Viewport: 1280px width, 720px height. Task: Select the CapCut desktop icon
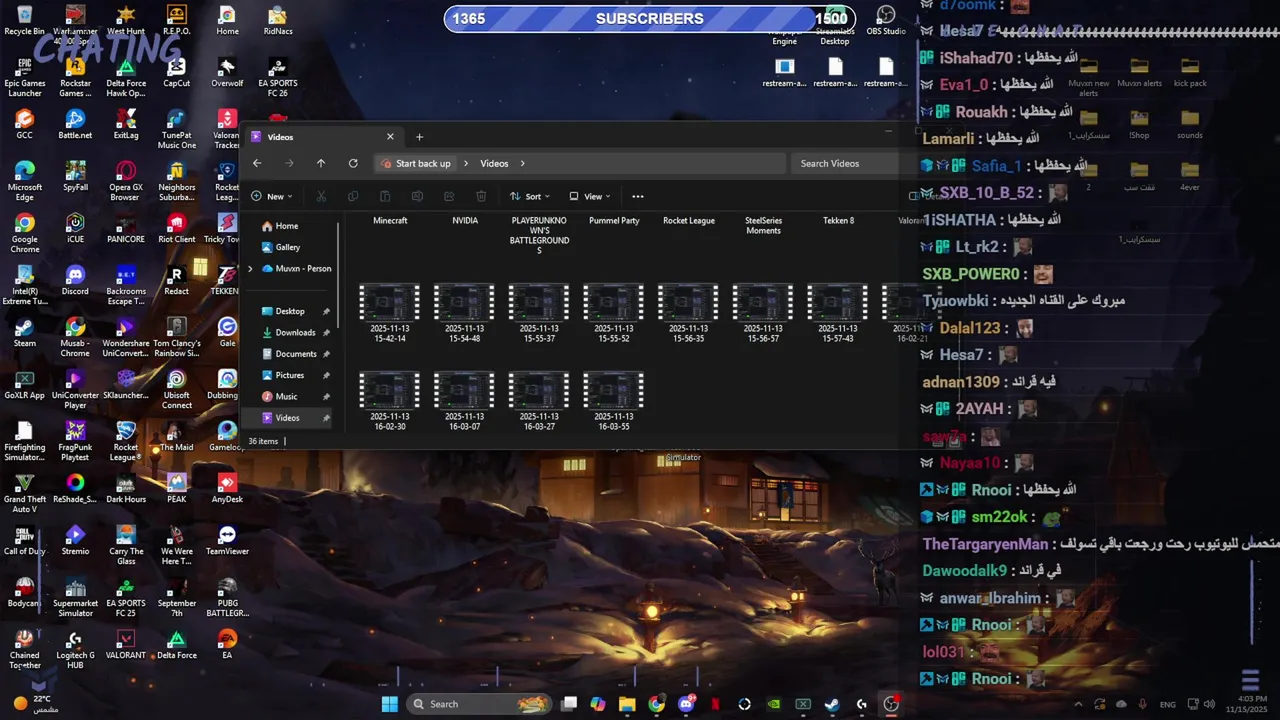coord(177,72)
